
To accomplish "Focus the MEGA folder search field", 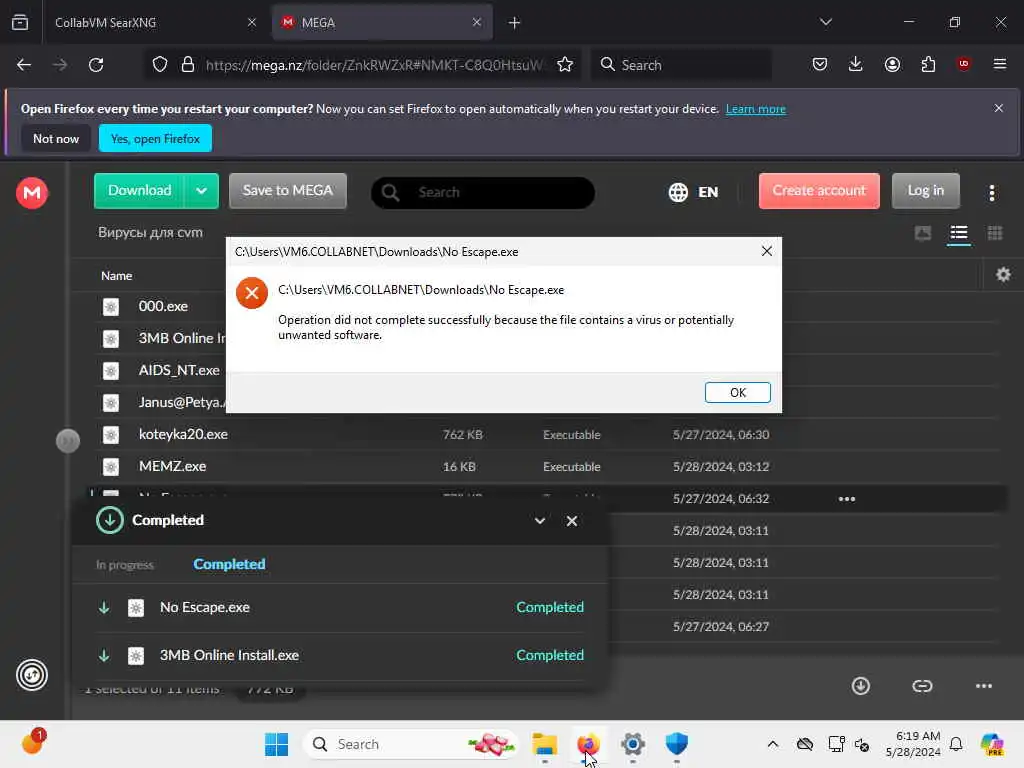I will [483, 193].
